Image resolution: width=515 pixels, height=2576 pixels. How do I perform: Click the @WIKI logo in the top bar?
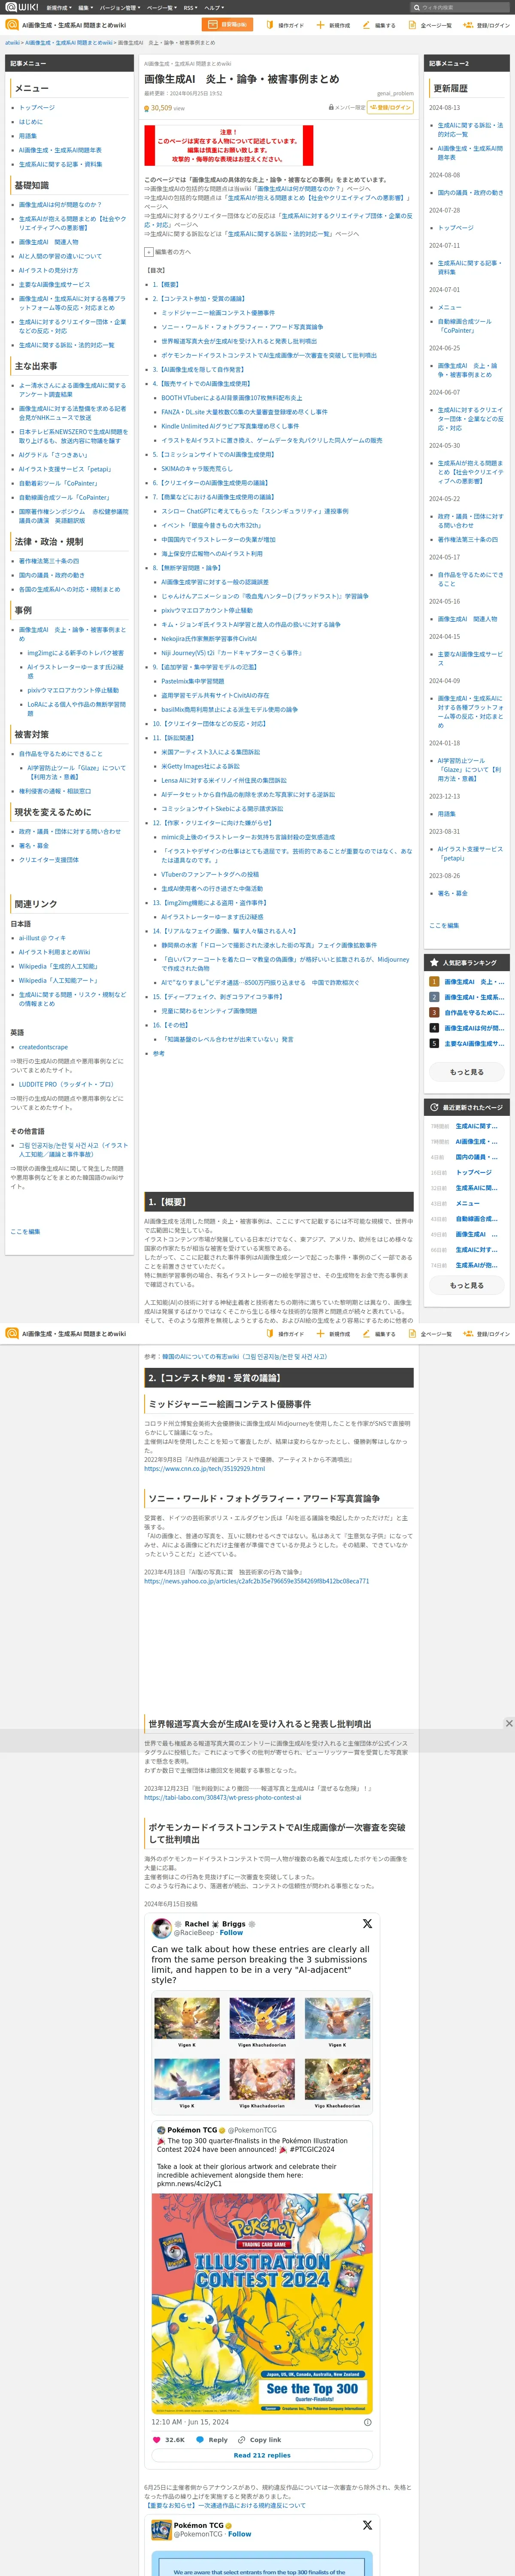(x=22, y=7)
